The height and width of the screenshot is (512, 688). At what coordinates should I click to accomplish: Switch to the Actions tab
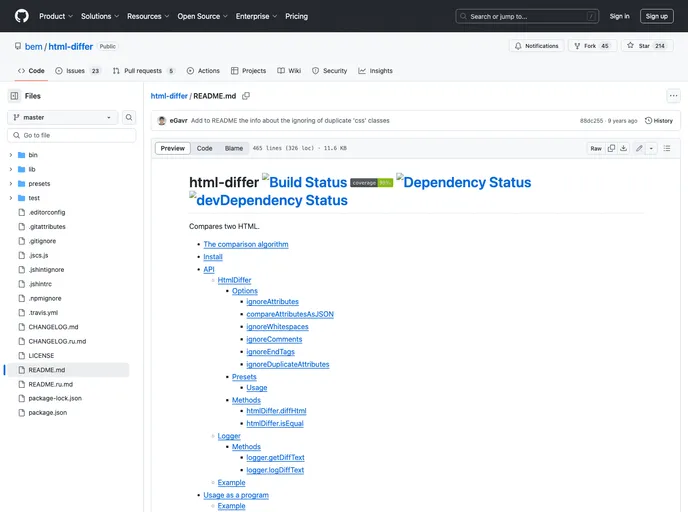(x=203, y=71)
